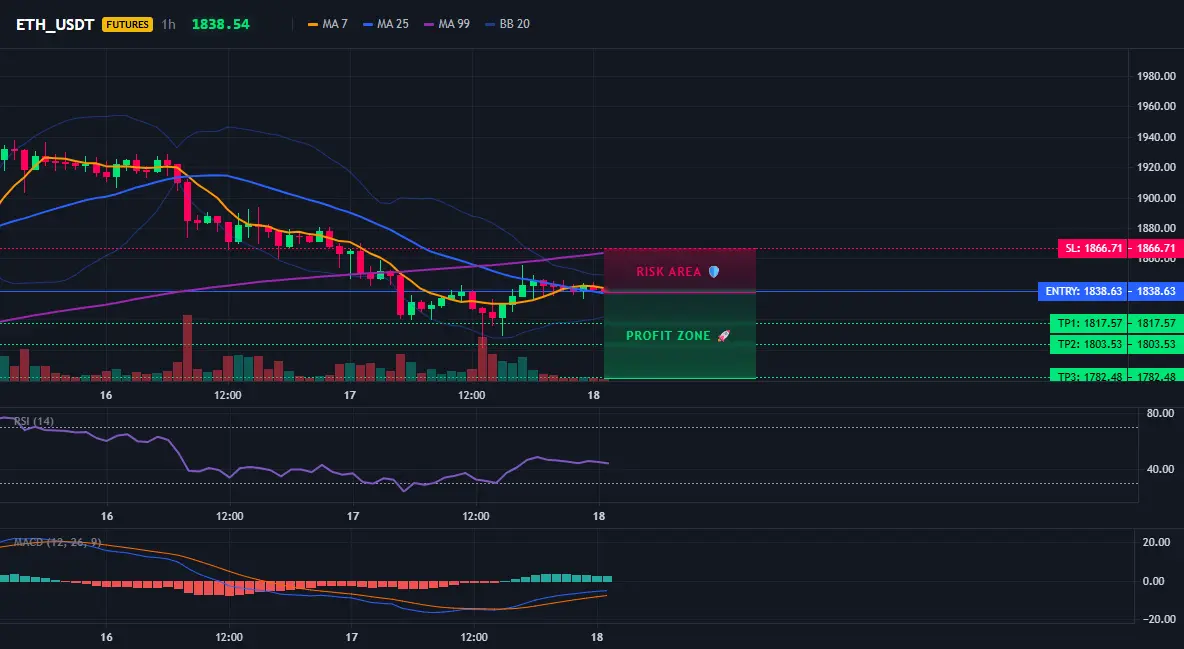This screenshot has height=649, width=1184.
Task: Click the 1838.63 entry price tag
Action: 1157,291
